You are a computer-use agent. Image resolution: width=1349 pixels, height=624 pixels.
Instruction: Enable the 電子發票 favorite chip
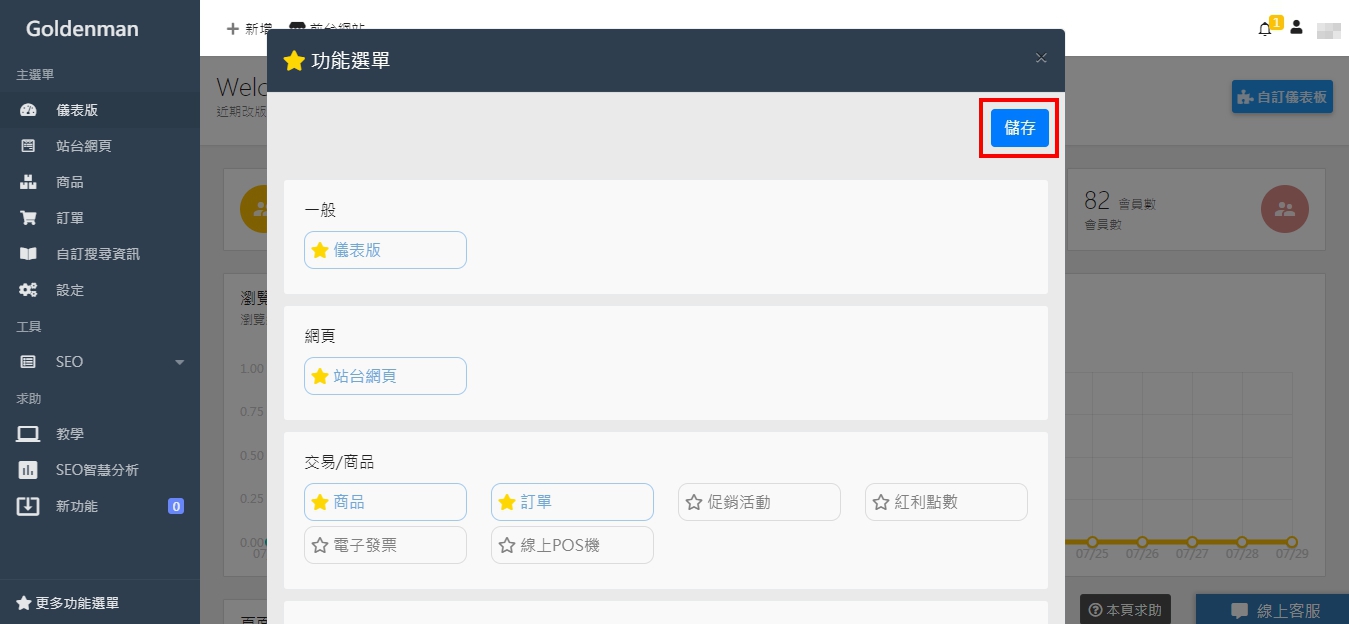point(385,545)
